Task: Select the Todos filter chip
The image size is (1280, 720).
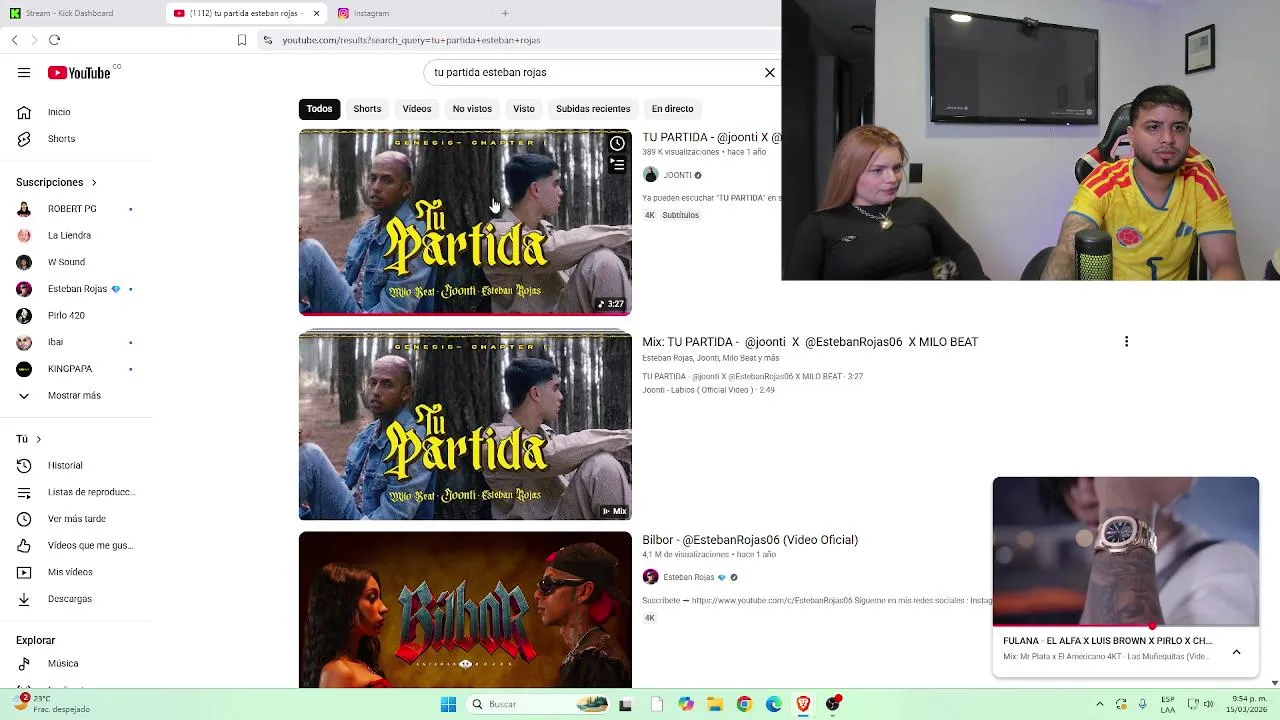Action: [x=319, y=109]
